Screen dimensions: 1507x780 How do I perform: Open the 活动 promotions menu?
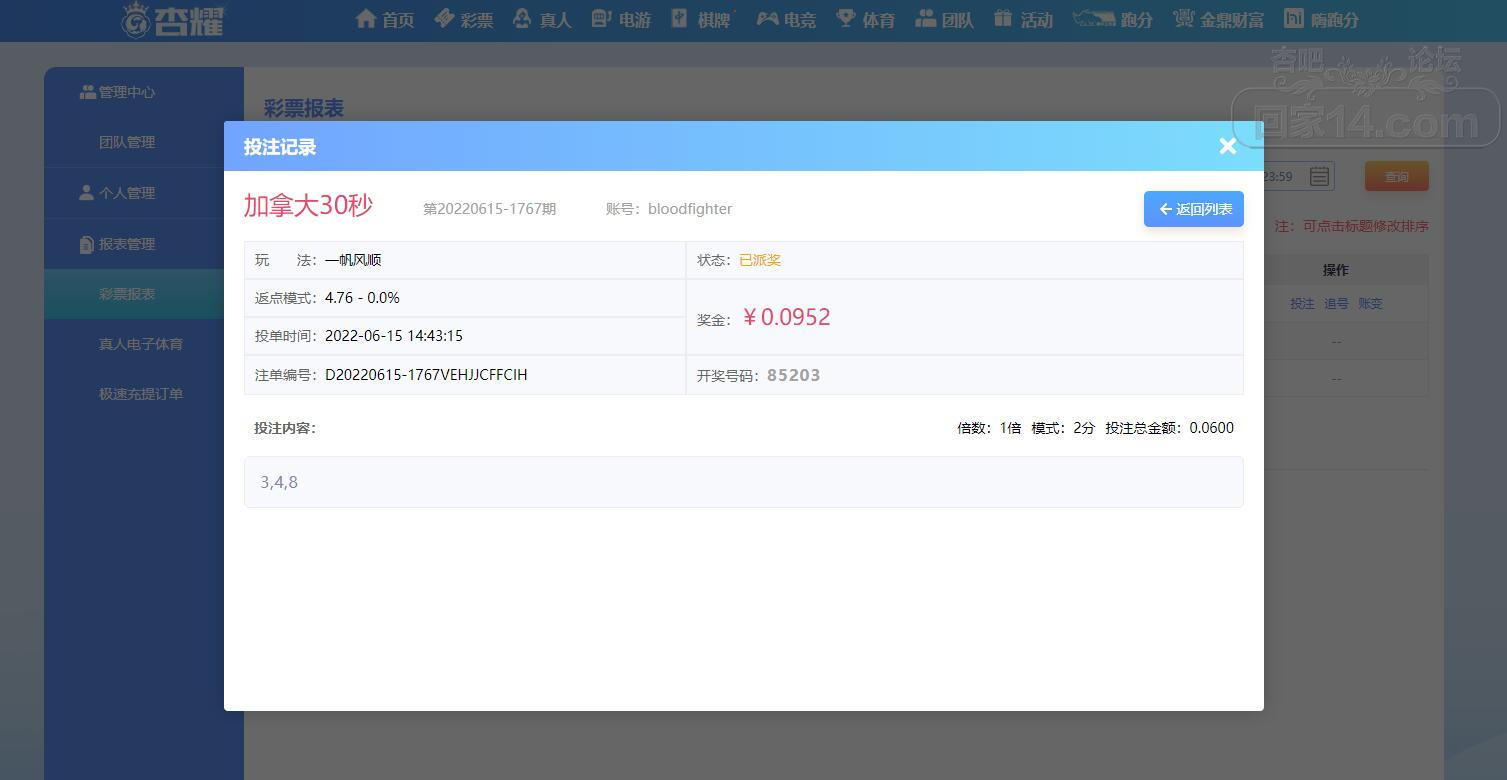1023,19
